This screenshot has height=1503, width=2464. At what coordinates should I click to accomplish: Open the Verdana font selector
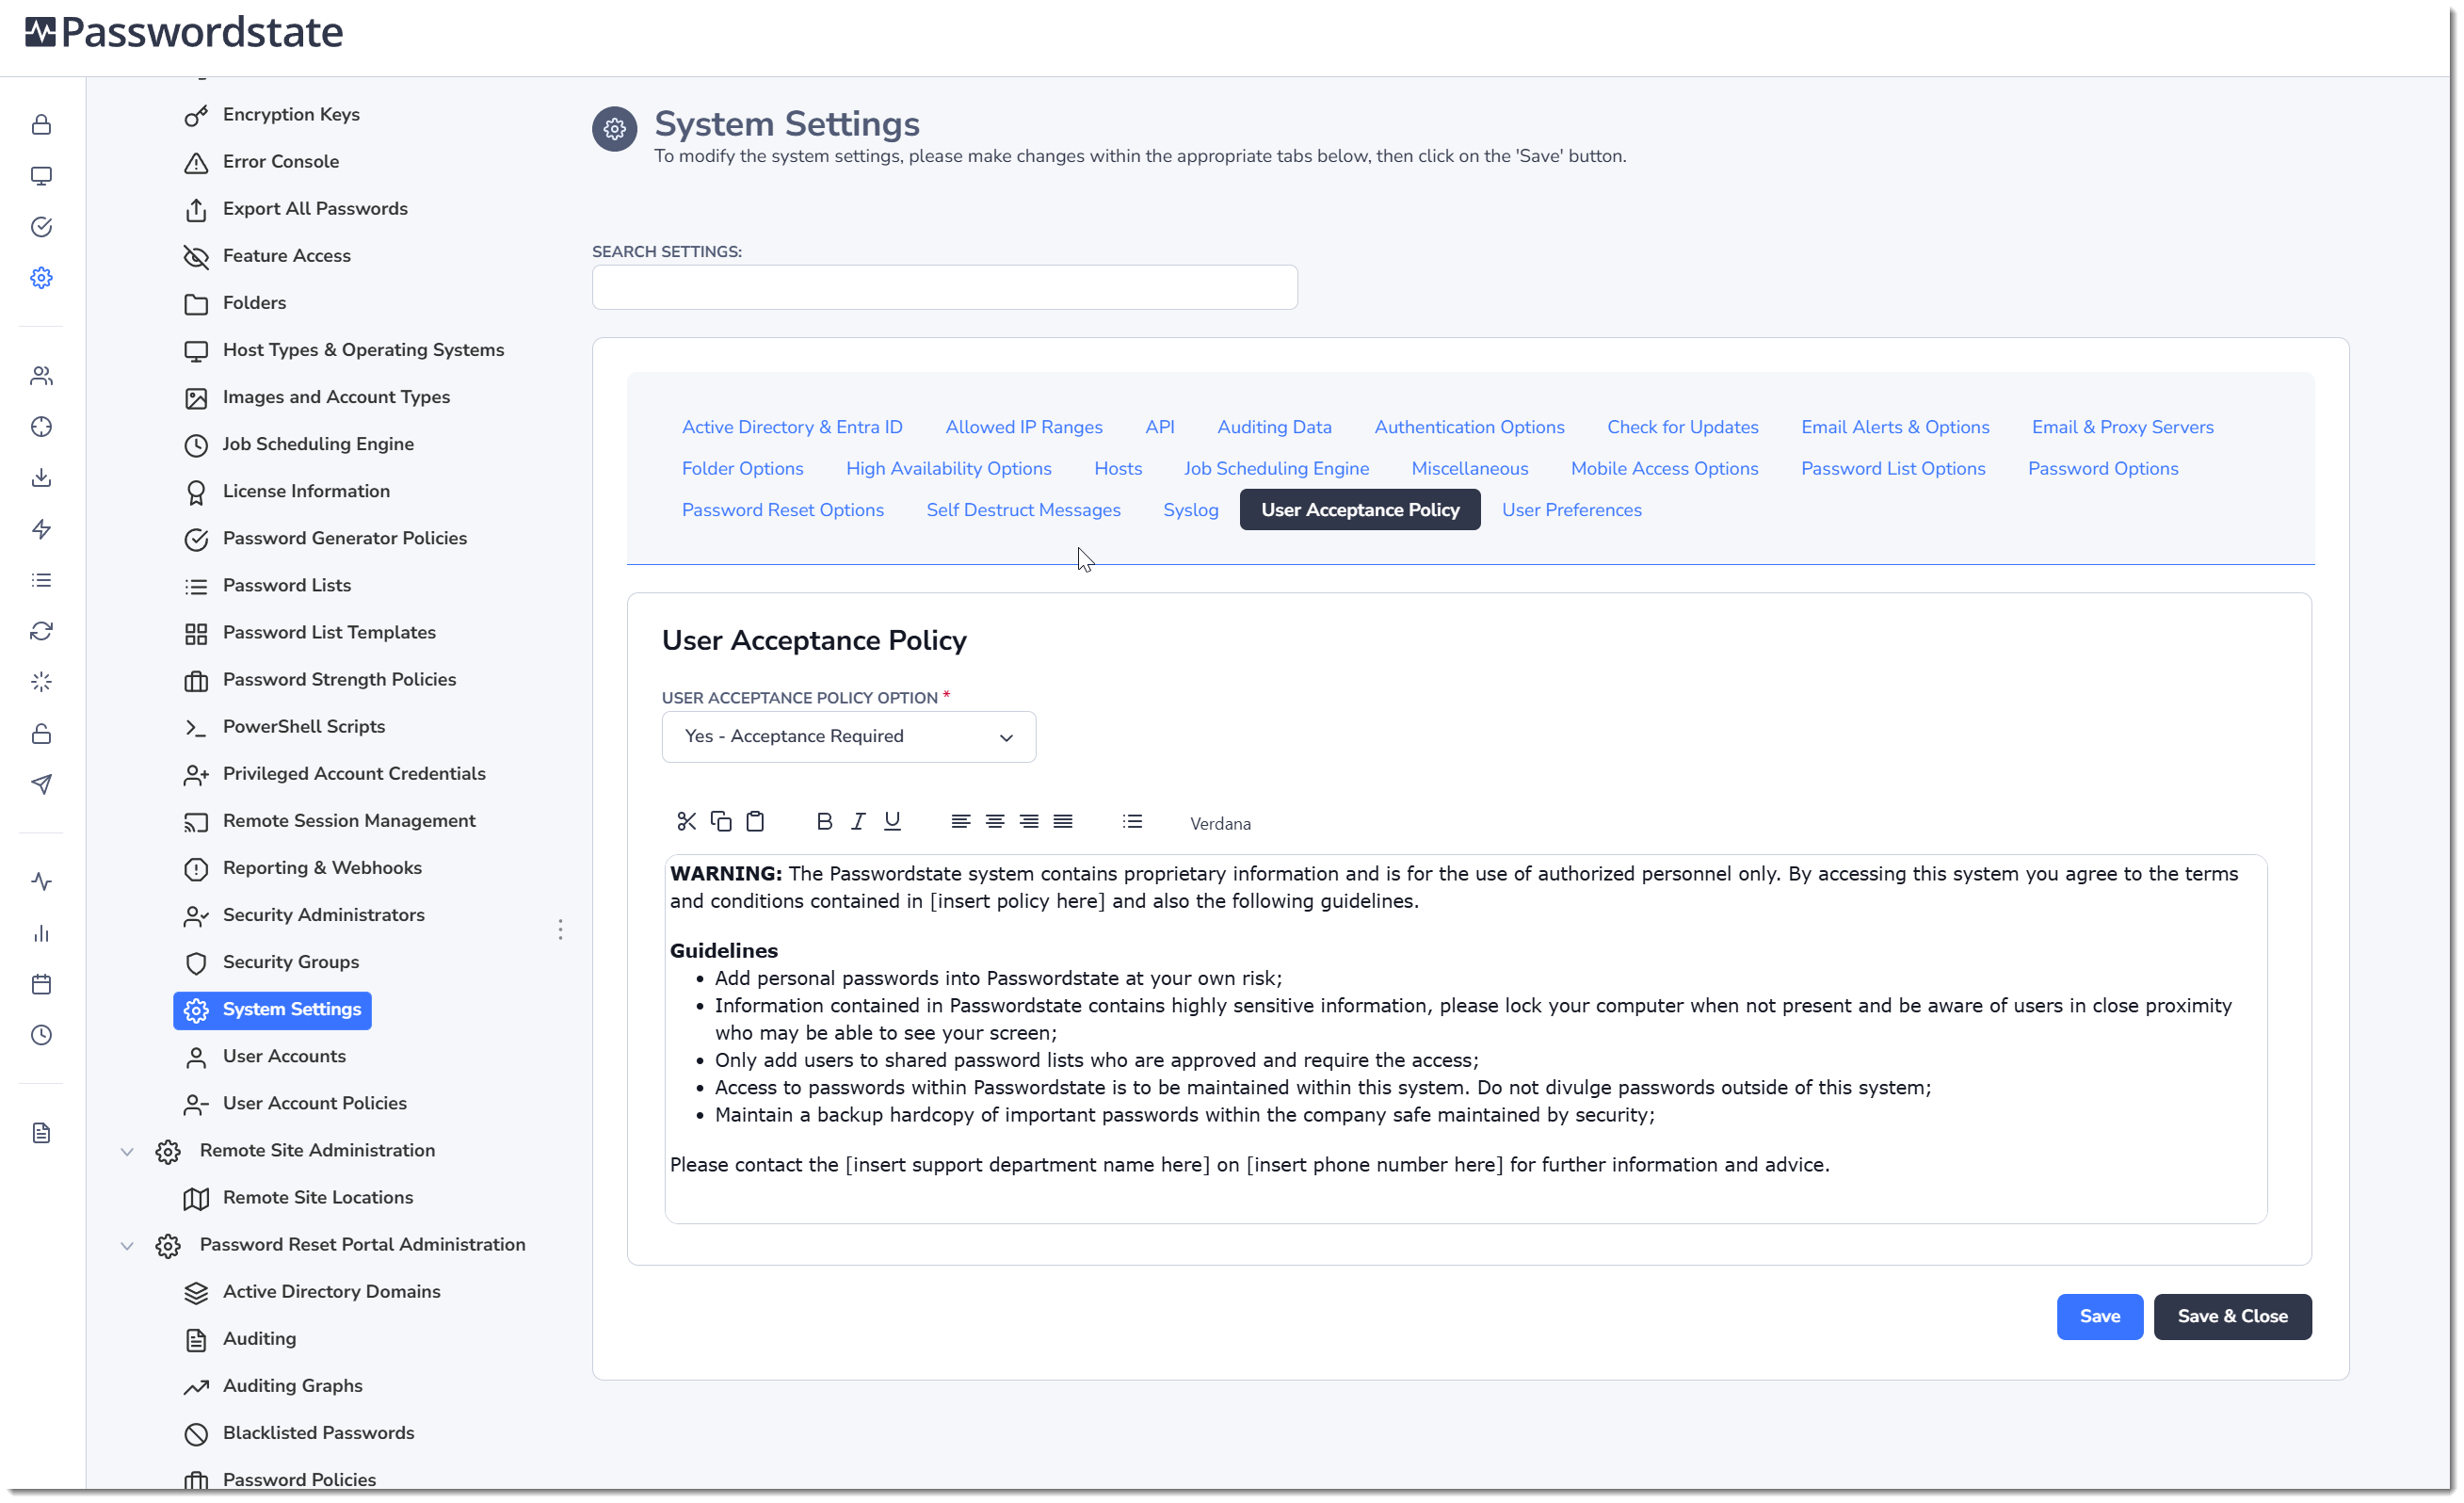tap(1220, 824)
